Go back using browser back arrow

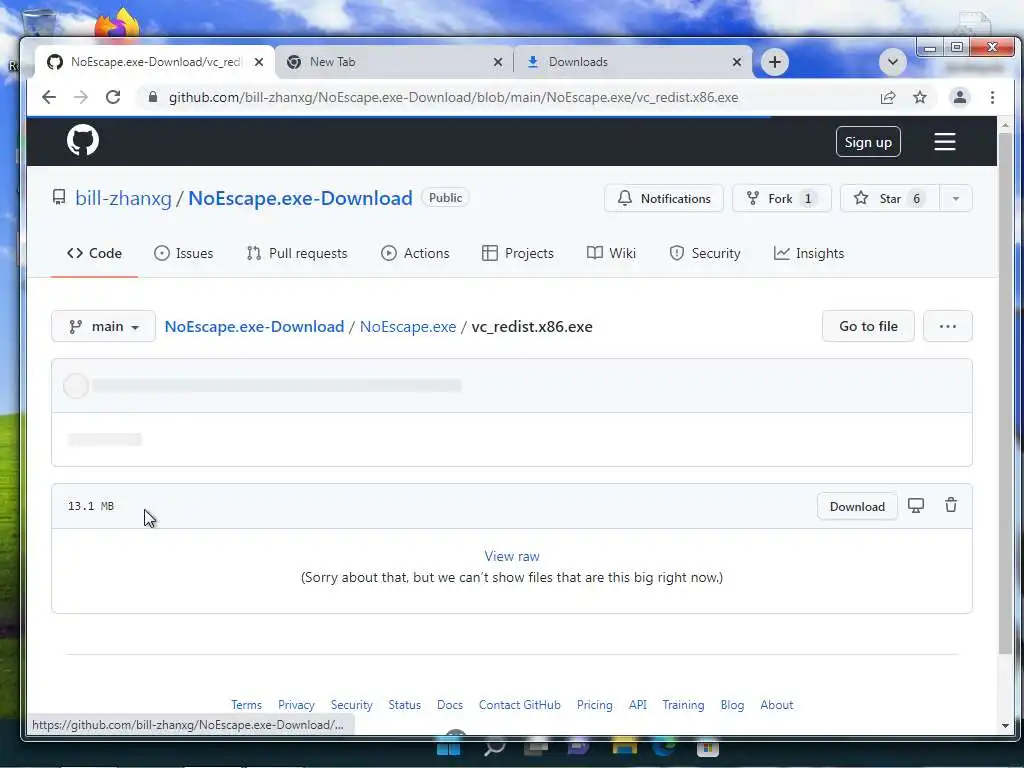click(49, 97)
